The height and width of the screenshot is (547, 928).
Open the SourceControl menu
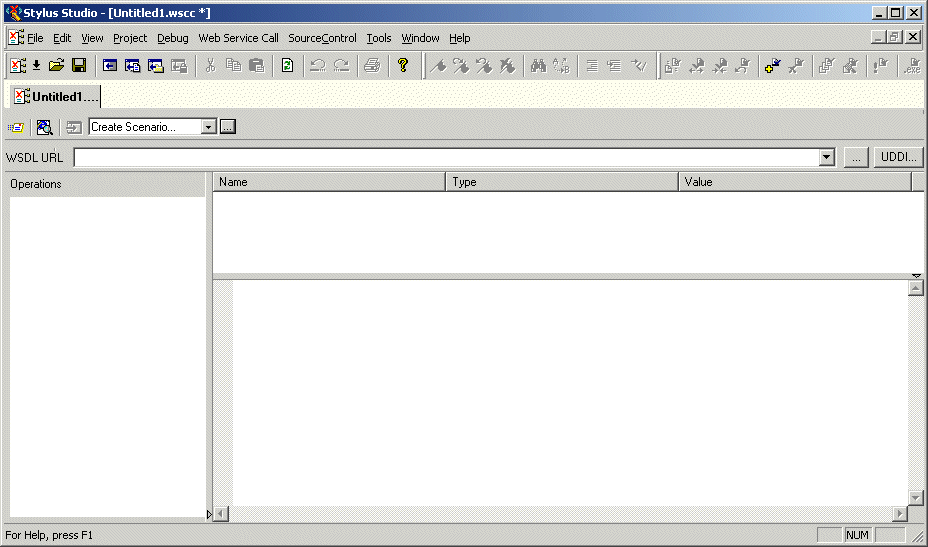322,38
